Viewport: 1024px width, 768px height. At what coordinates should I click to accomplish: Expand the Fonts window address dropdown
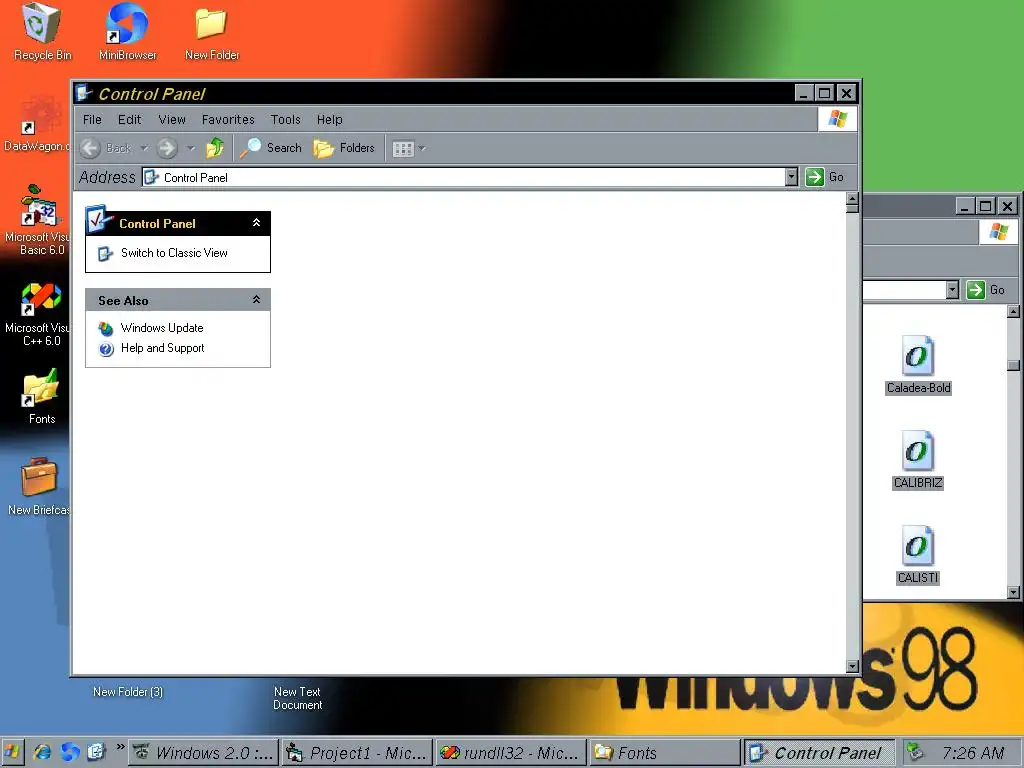952,289
